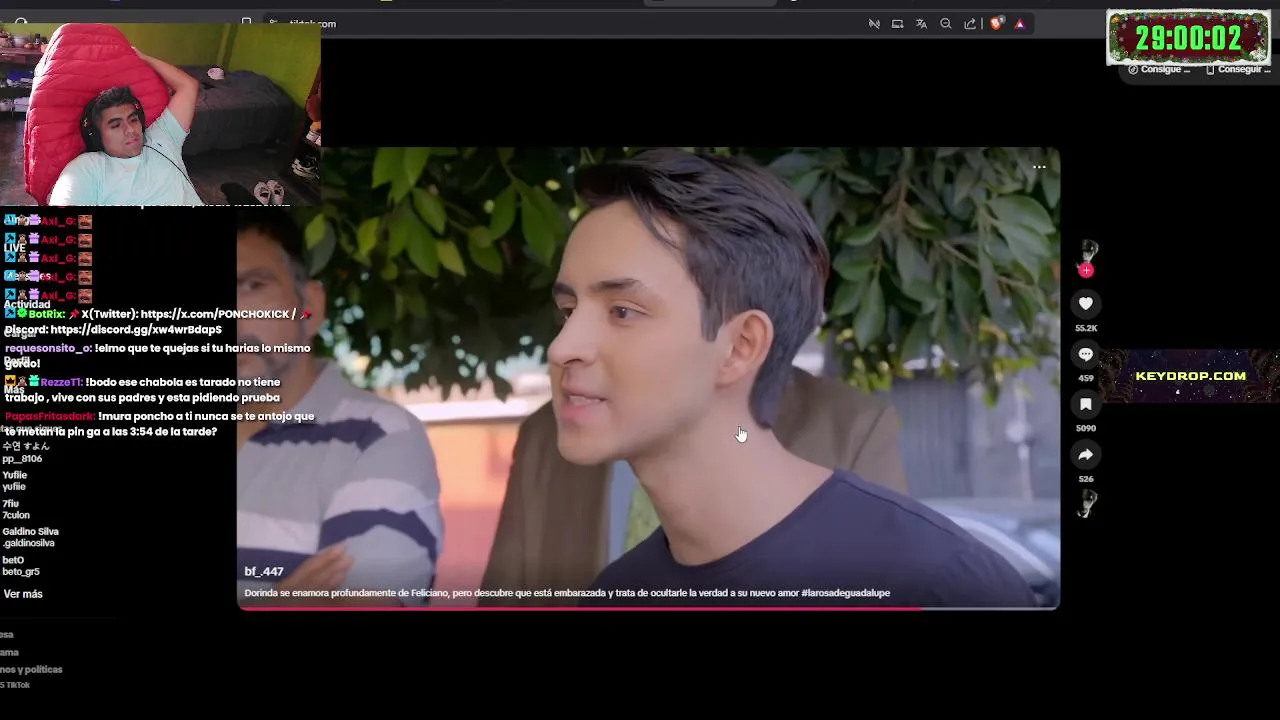Image resolution: width=1280 pixels, height=720 pixels.
Task: Click the KEYDROP.COM banner
Action: [x=1190, y=376]
